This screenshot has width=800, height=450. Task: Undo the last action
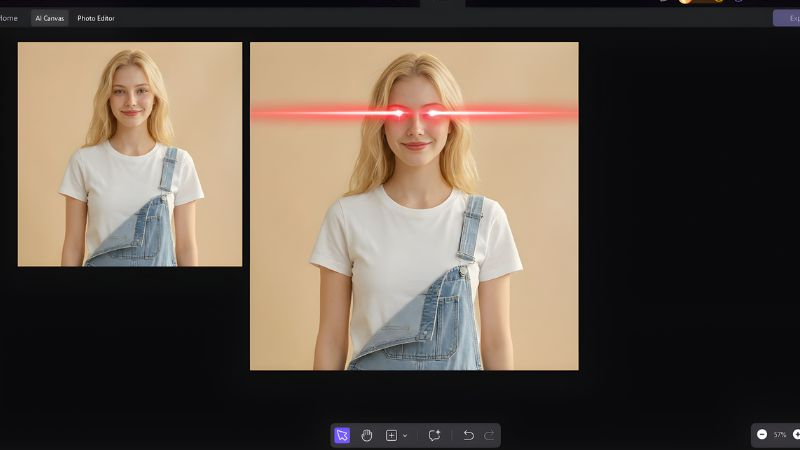468,435
